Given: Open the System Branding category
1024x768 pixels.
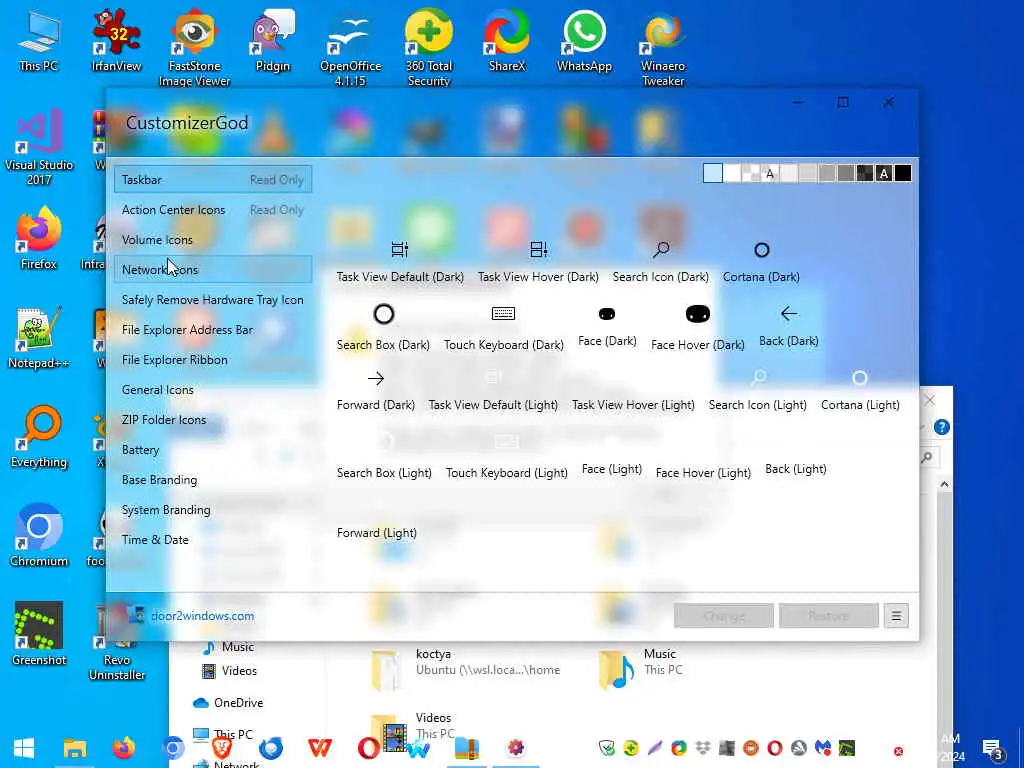Looking at the screenshot, I should point(213,510).
